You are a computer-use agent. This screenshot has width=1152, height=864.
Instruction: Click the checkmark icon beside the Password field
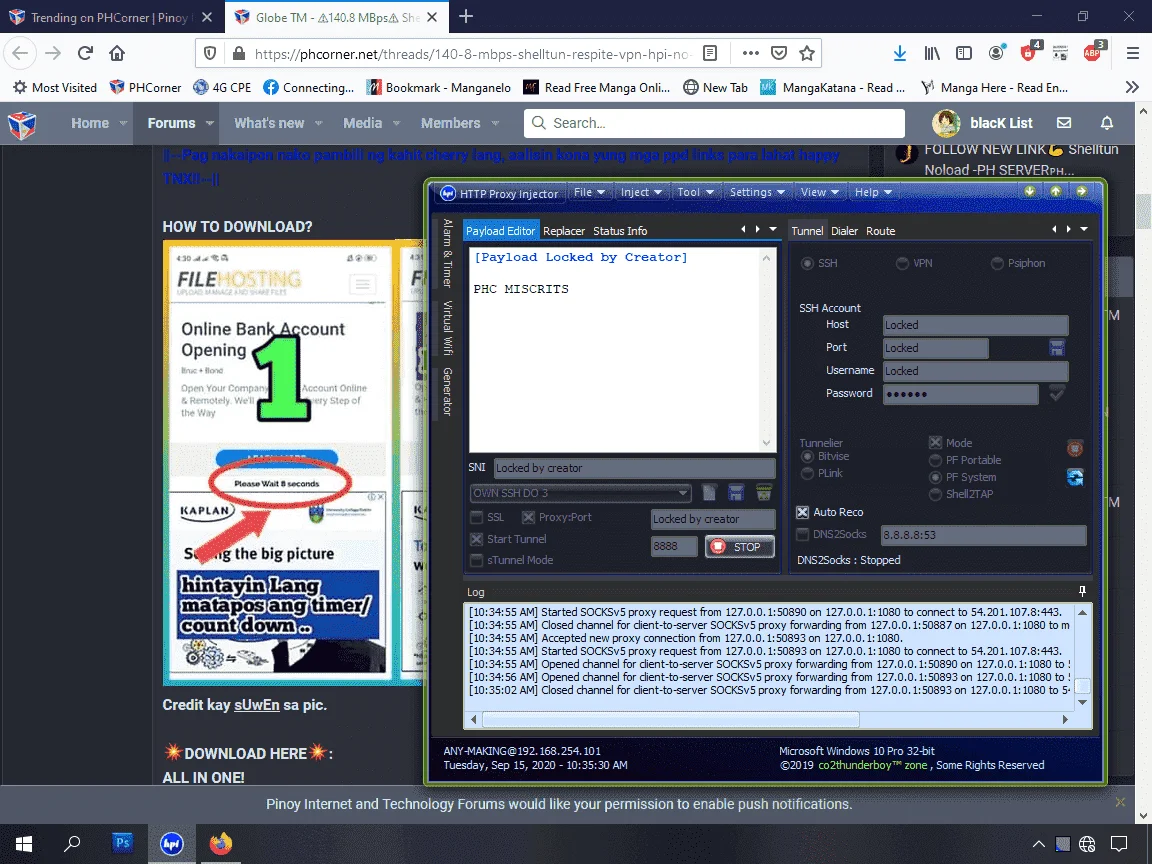pyautogui.click(x=1056, y=394)
